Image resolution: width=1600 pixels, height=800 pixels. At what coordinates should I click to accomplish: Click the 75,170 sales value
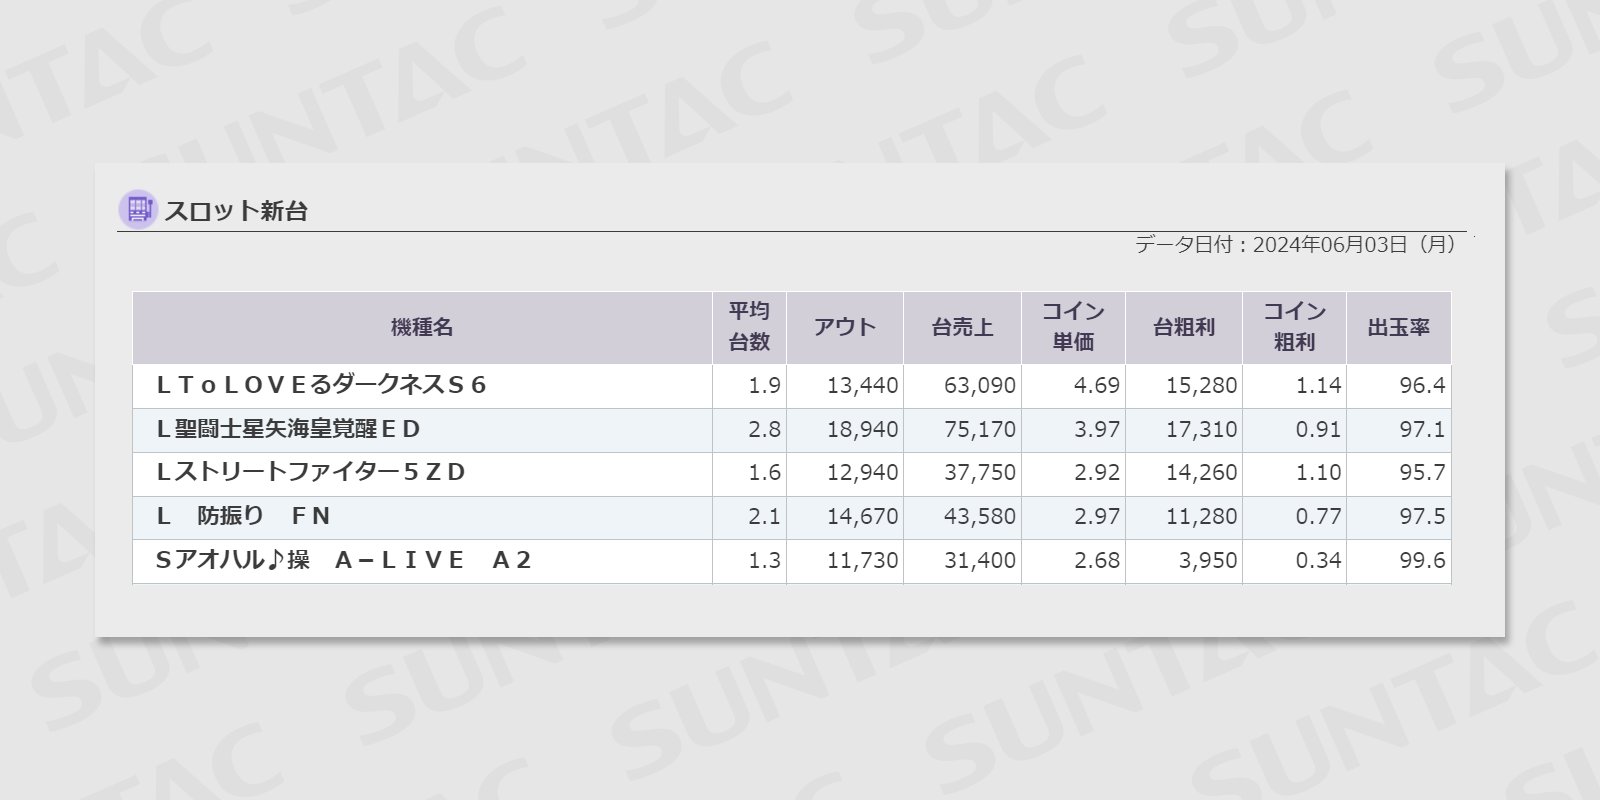pyautogui.click(x=980, y=430)
